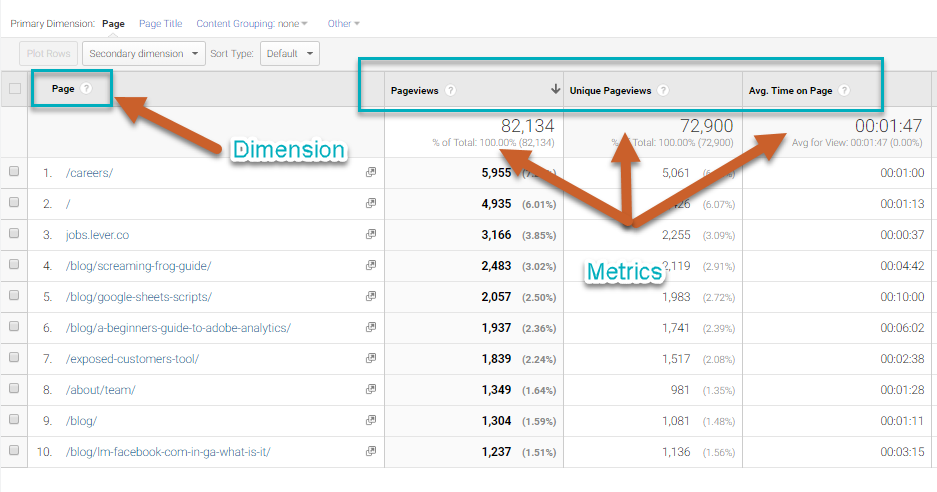Tick the select-all checkbox in table header
937x492 pixels.
click(x=14, y=89)
